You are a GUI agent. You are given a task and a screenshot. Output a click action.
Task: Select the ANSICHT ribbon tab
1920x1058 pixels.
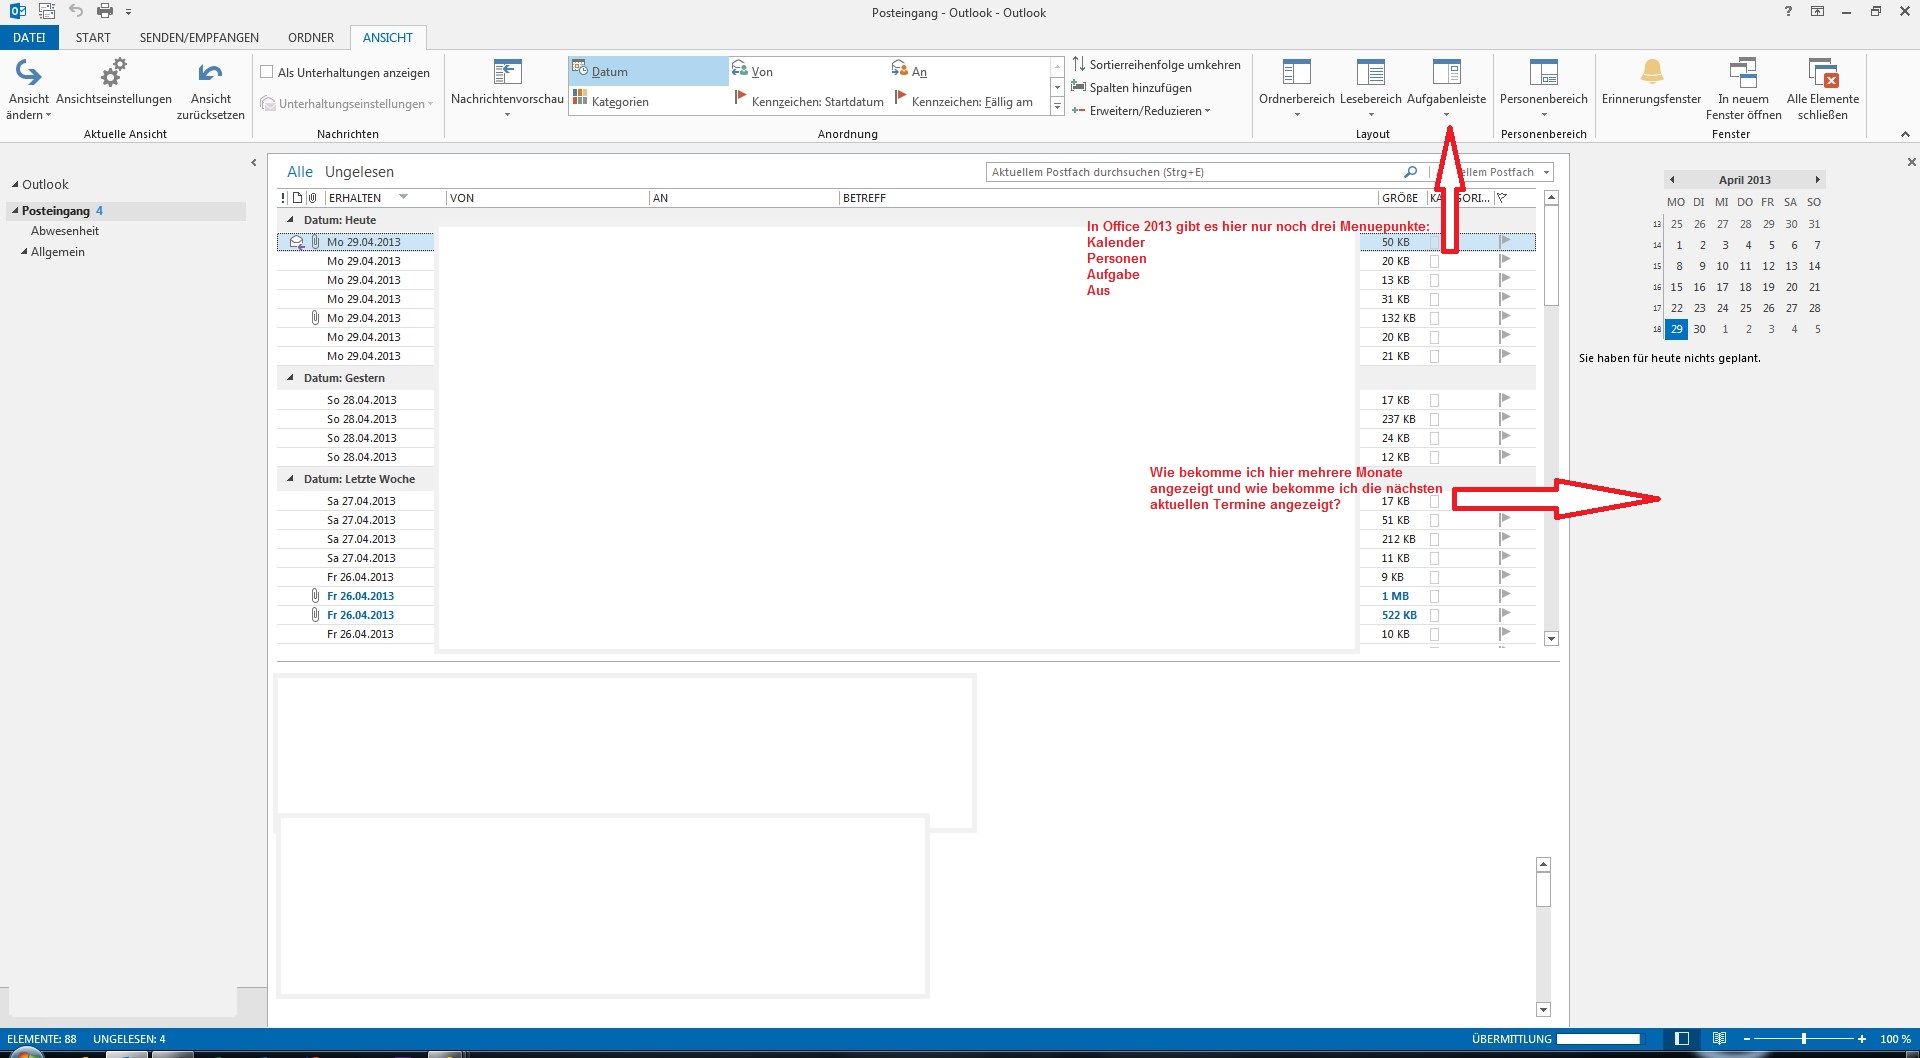coord(388,37)
